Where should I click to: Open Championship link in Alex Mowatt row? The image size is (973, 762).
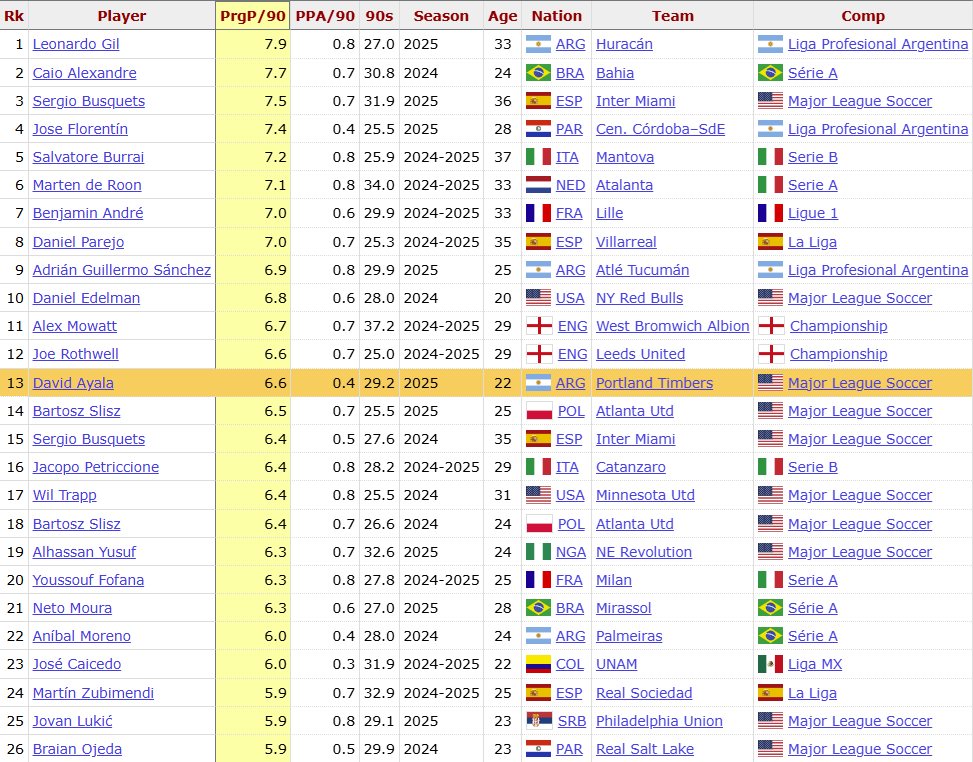[x=838, y=326]
